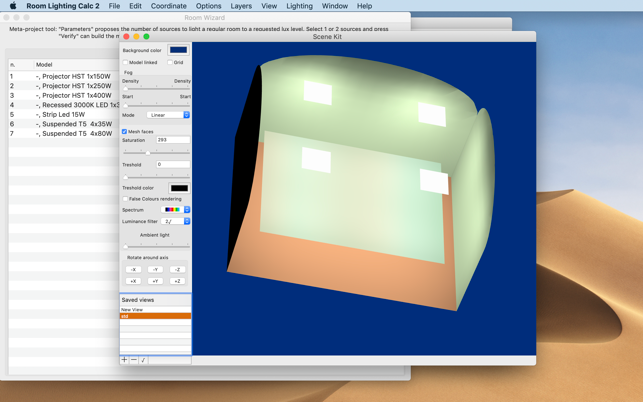
Task: Open the Layers menu
Action: [x=241, y=6]
